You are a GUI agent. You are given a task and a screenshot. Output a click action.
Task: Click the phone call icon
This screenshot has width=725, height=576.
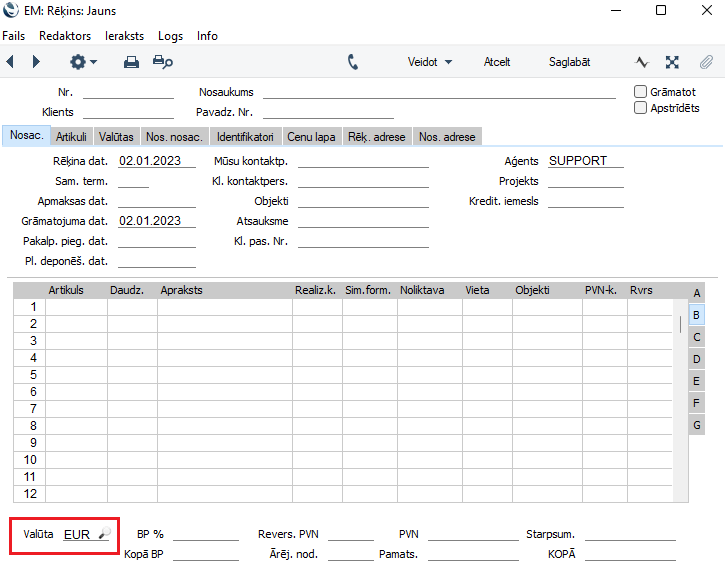click(x=353, y=62)
